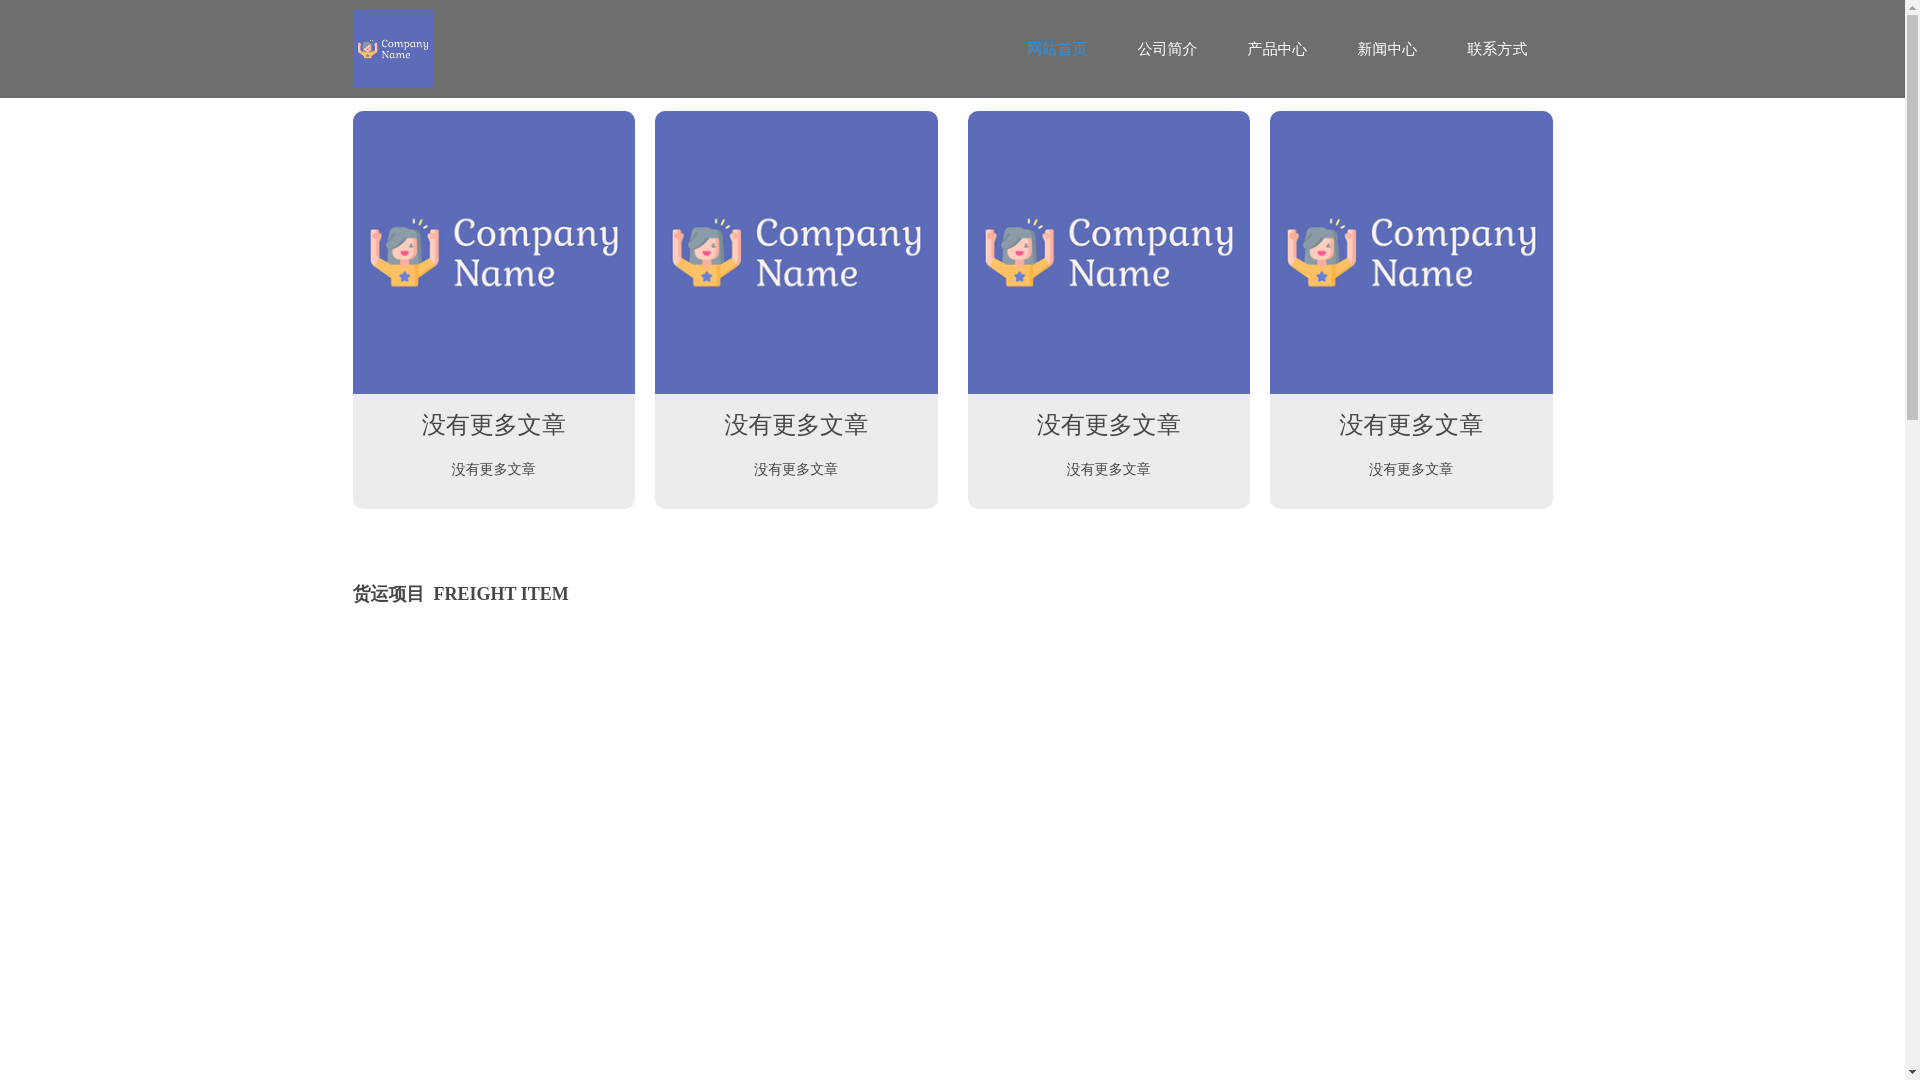The height and width of the screenshot is (1080, 1920).
Task: Click first card's small 没有更多文章 description
Action: click(x=493, y=469)
